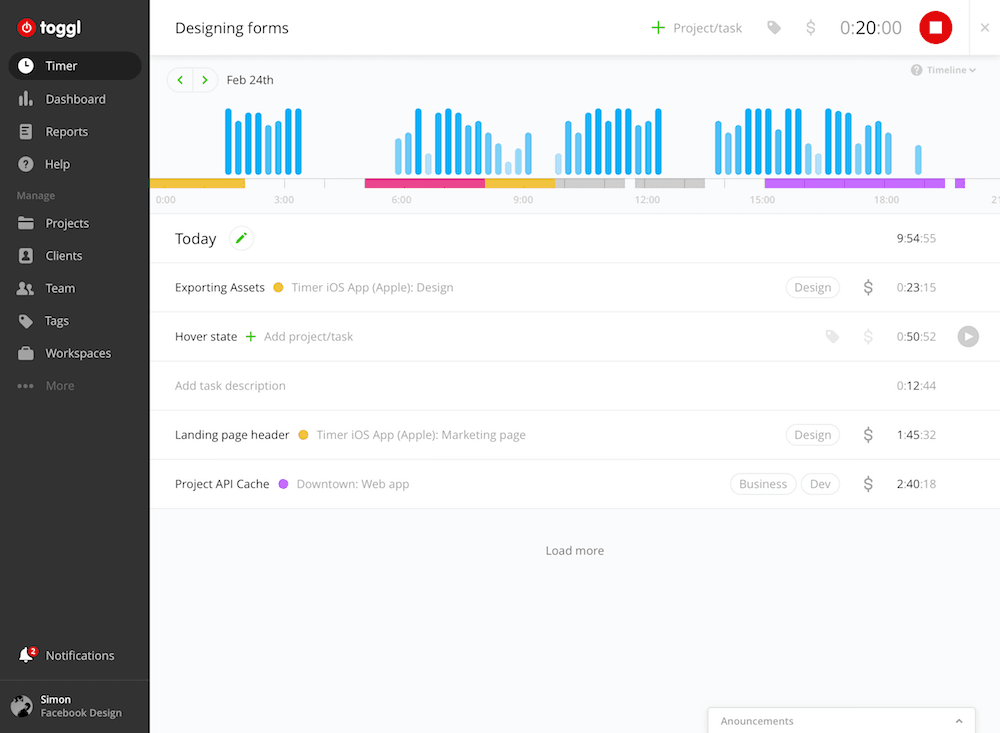Click the Add task description field

(x=231, y=386)
